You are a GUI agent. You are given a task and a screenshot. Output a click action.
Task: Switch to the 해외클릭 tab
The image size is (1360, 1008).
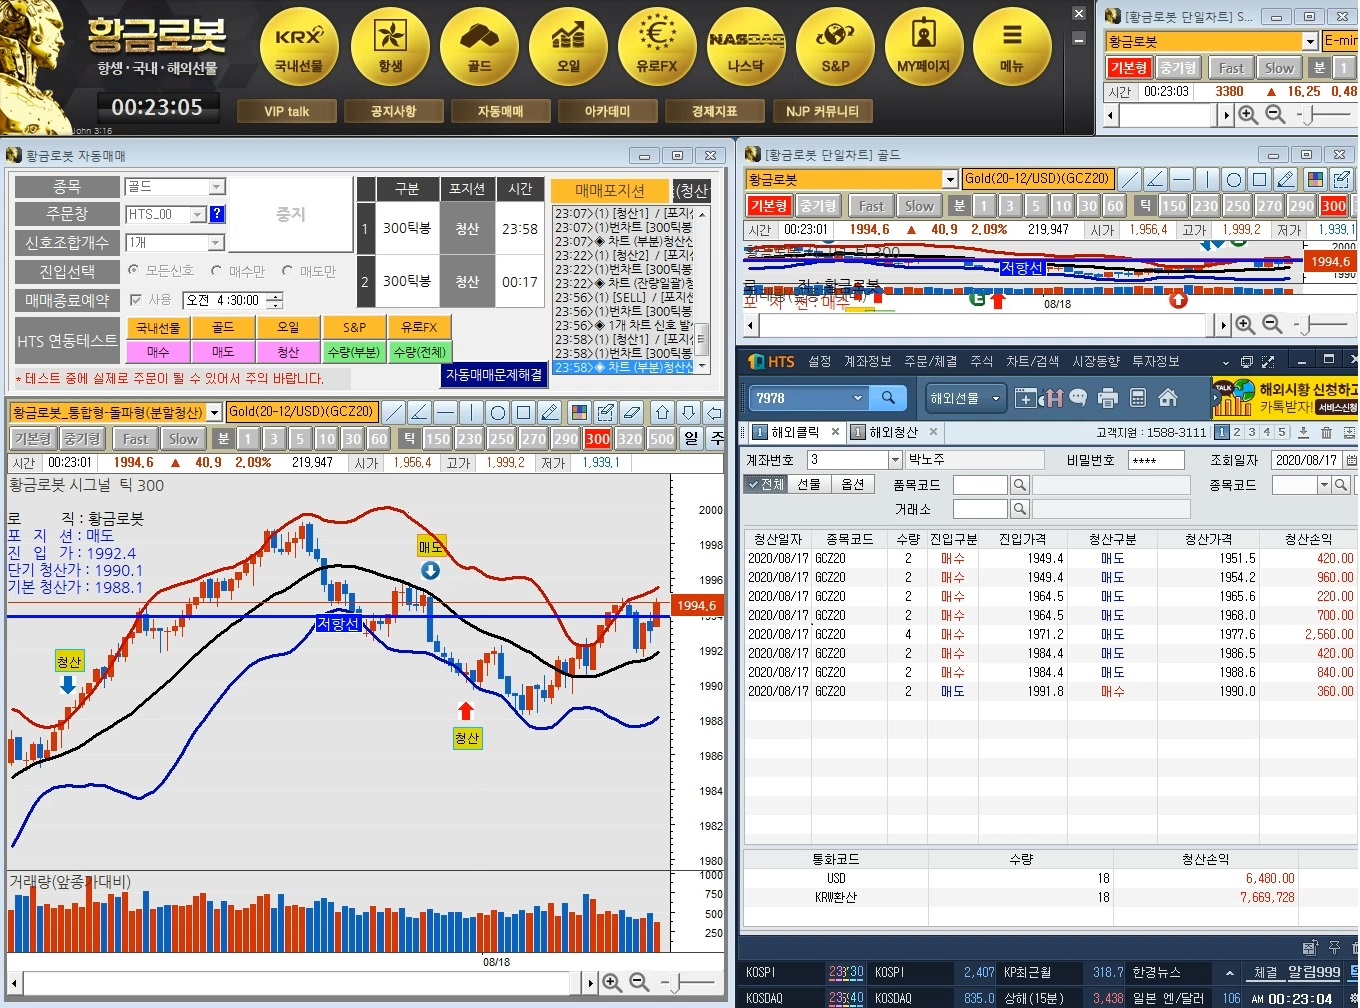point(795,432)
